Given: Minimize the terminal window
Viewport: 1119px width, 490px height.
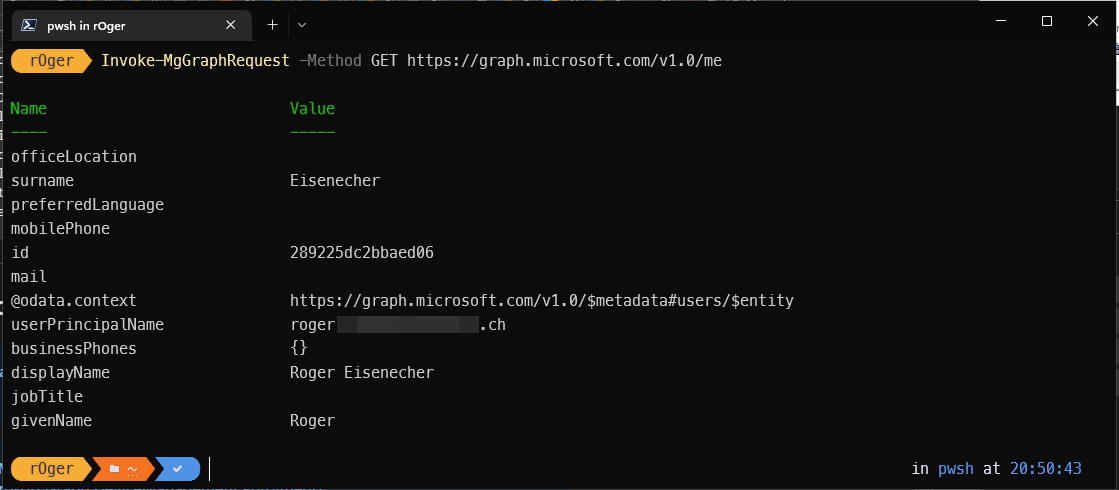Looking at the screenshot, I should click(999, 21).
